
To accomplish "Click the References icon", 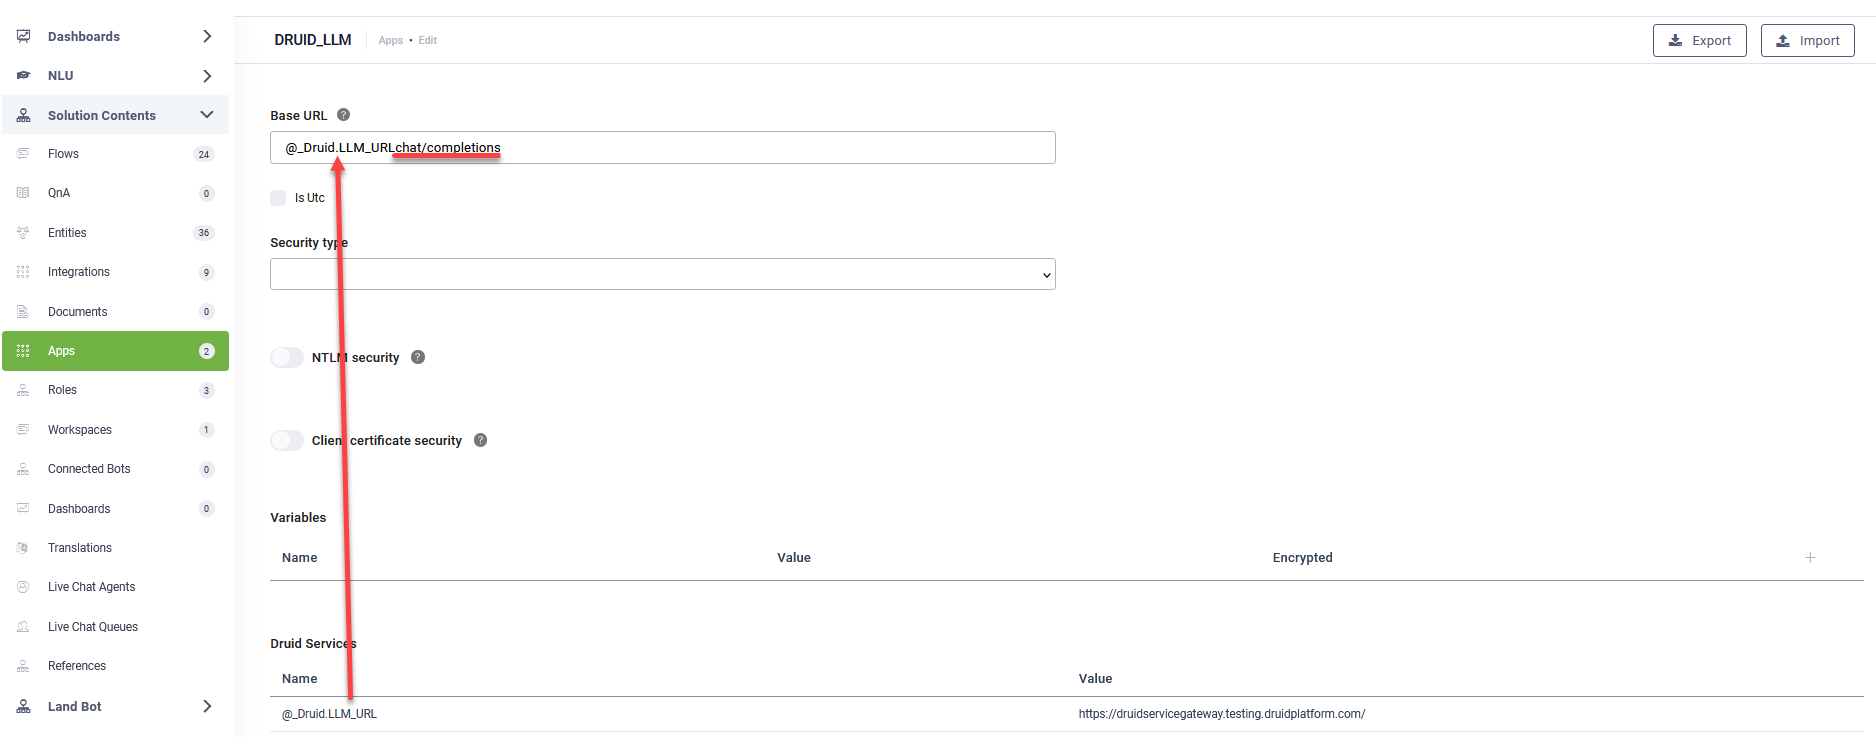I will click(x=23, y=666).
